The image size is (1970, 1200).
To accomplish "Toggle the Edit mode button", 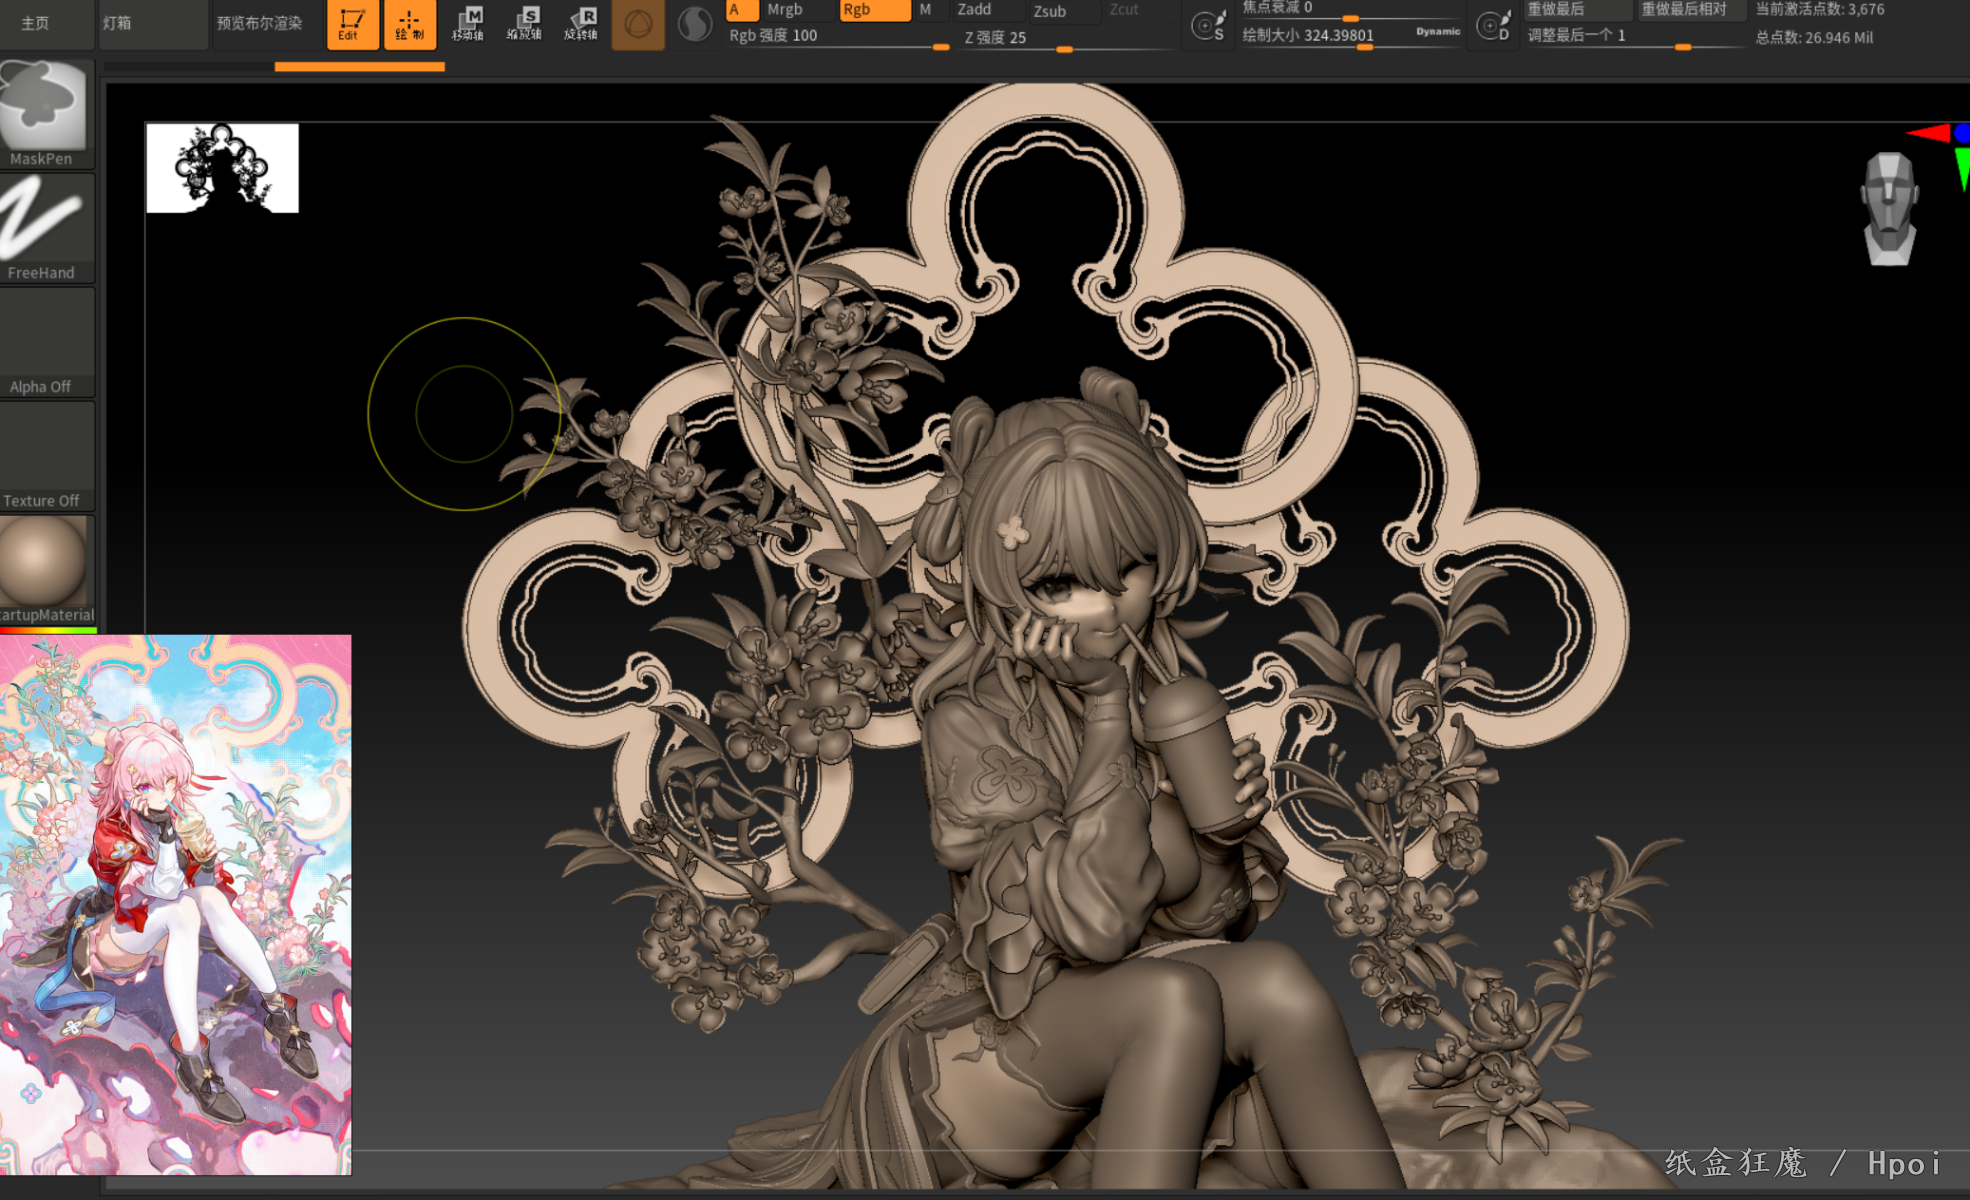I will click(352, 23).
